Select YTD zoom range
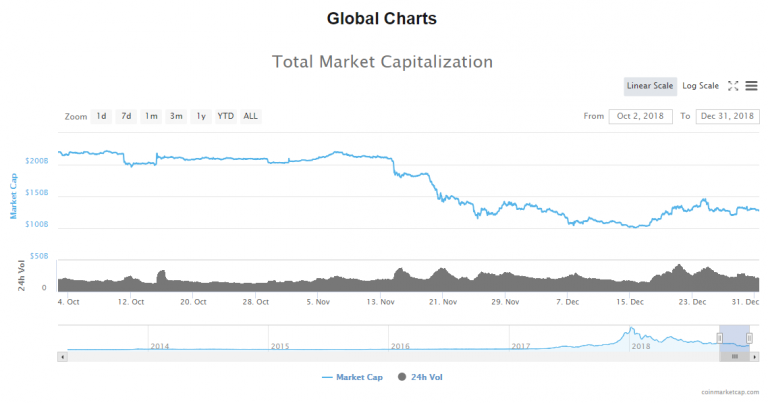The height and width of the screenshot is (403, 768). 226,116
